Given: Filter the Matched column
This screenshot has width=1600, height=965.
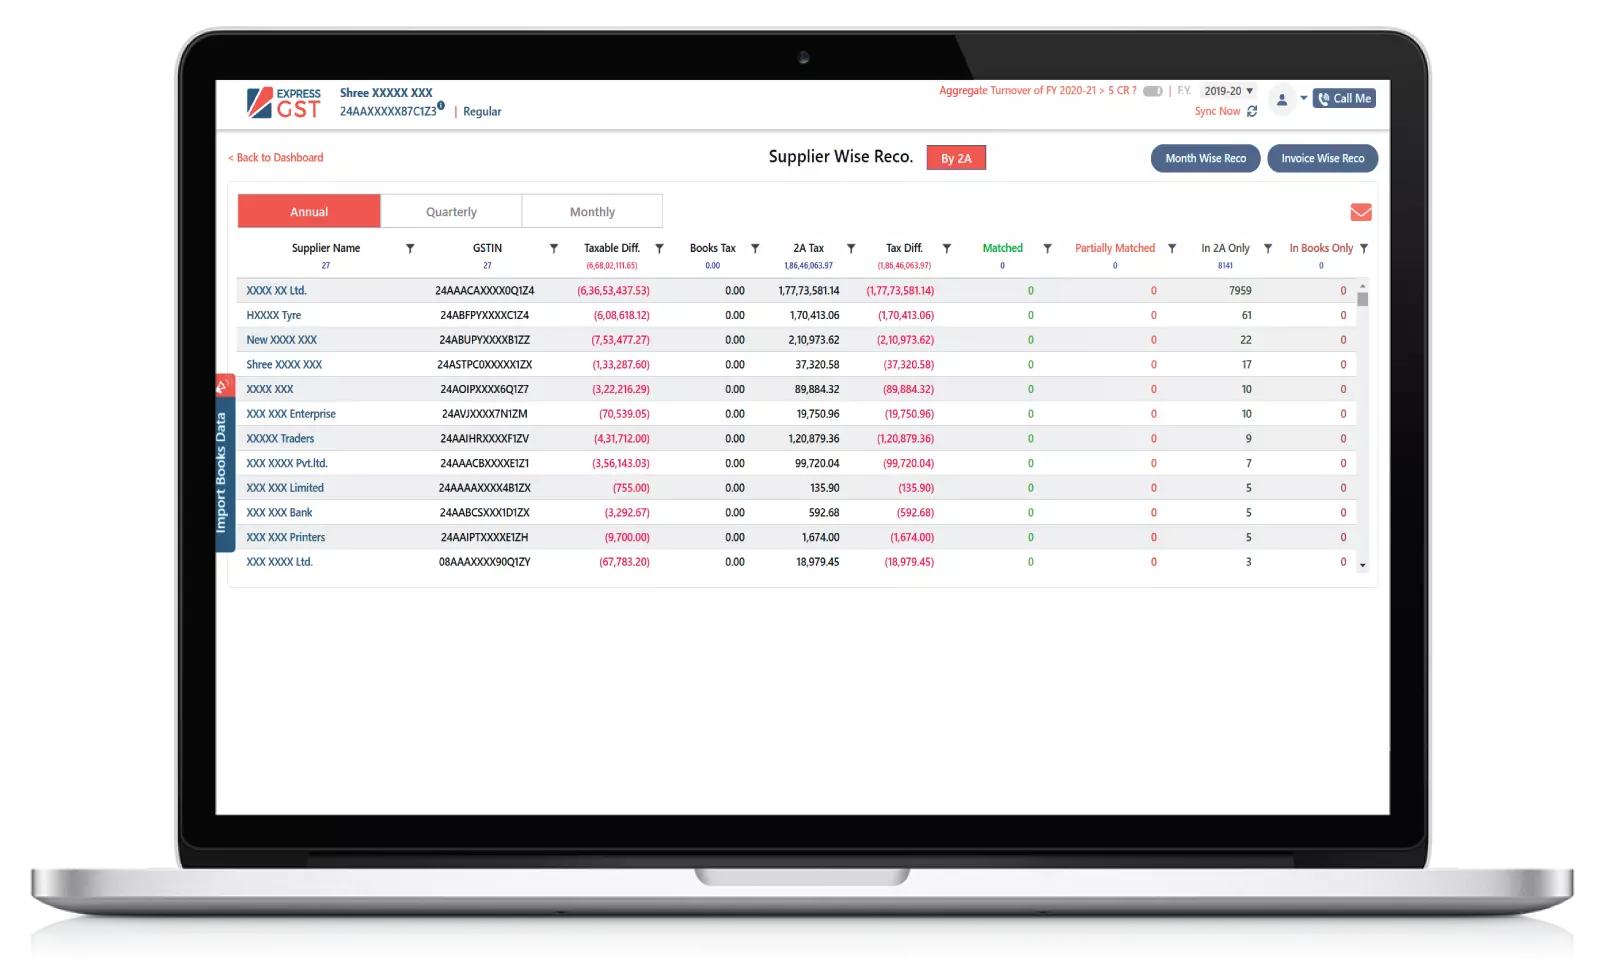Looking at the screenshot, I should pyautogui.click(x=1047, y=249).
